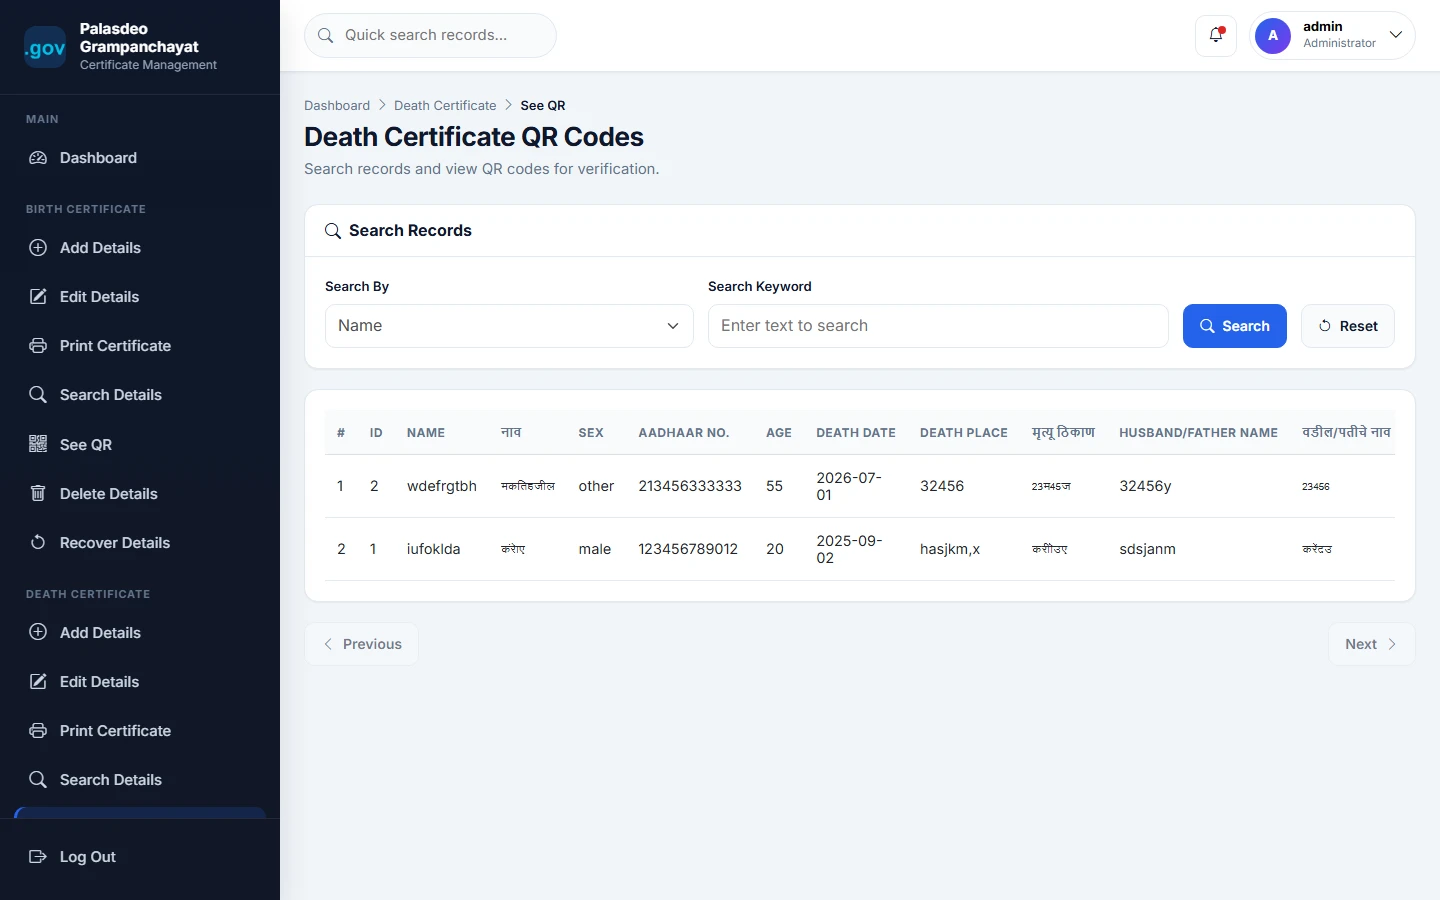
Task: Click the age value 20
Action: point(775,549)
